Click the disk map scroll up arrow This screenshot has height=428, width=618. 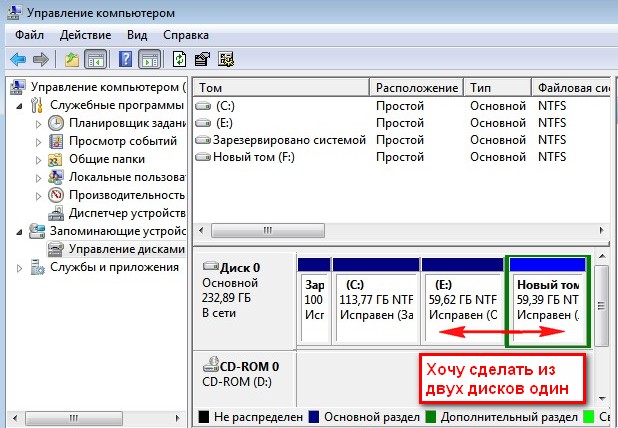click(601, 257)
